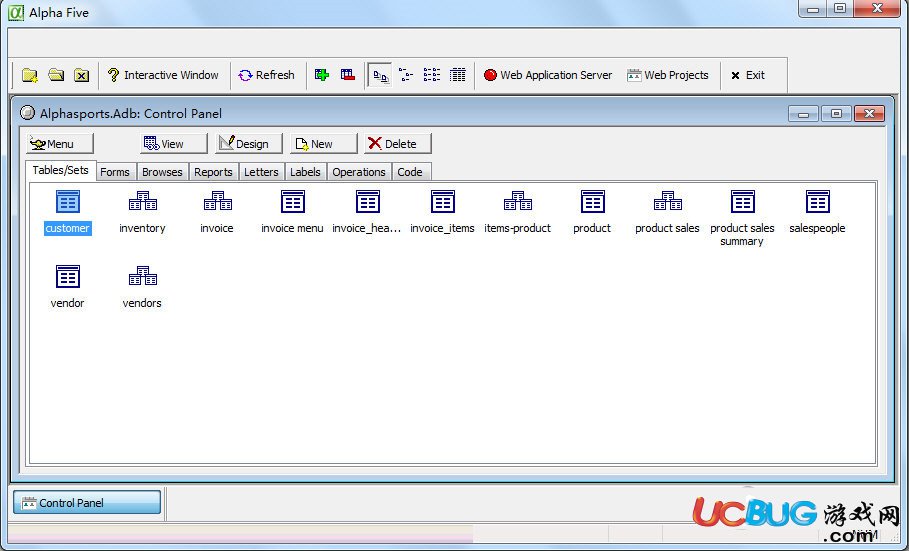
Task: Click the new database folder icon
Action: coord(30,75)
